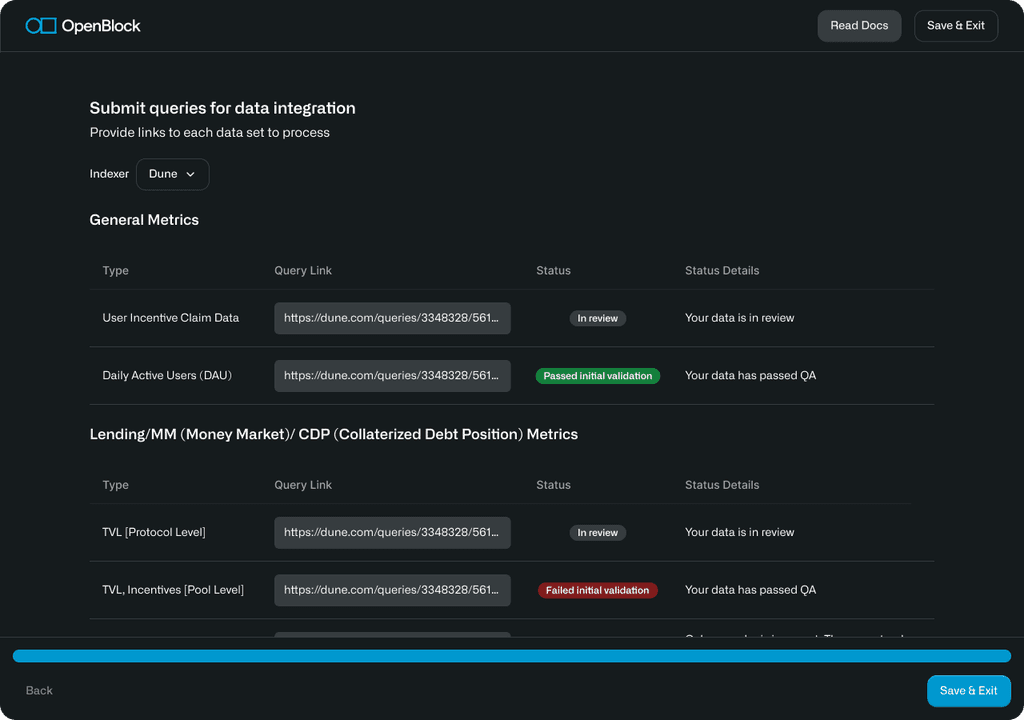
Task: Click the OpenBlock logo icon
Action: [40, 25]
